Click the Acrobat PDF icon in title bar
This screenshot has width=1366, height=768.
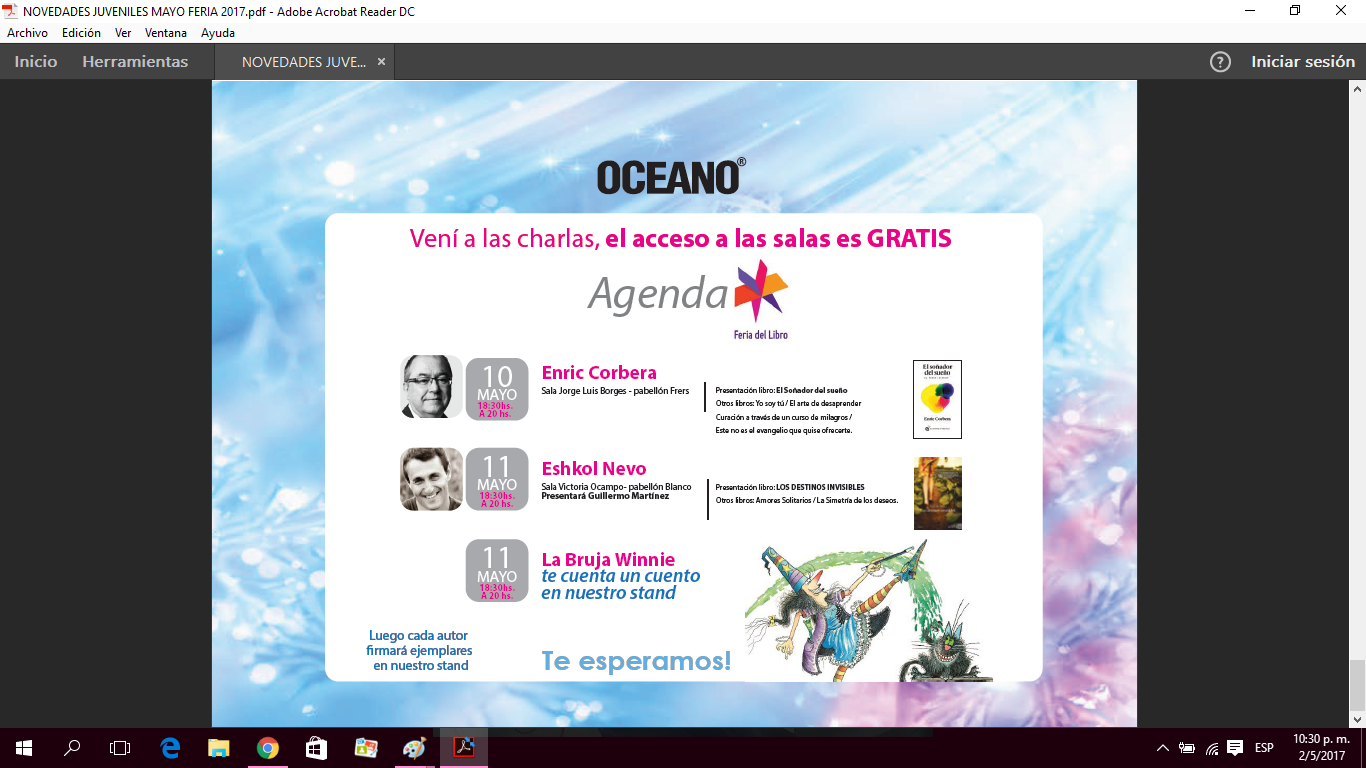point(10,11)
